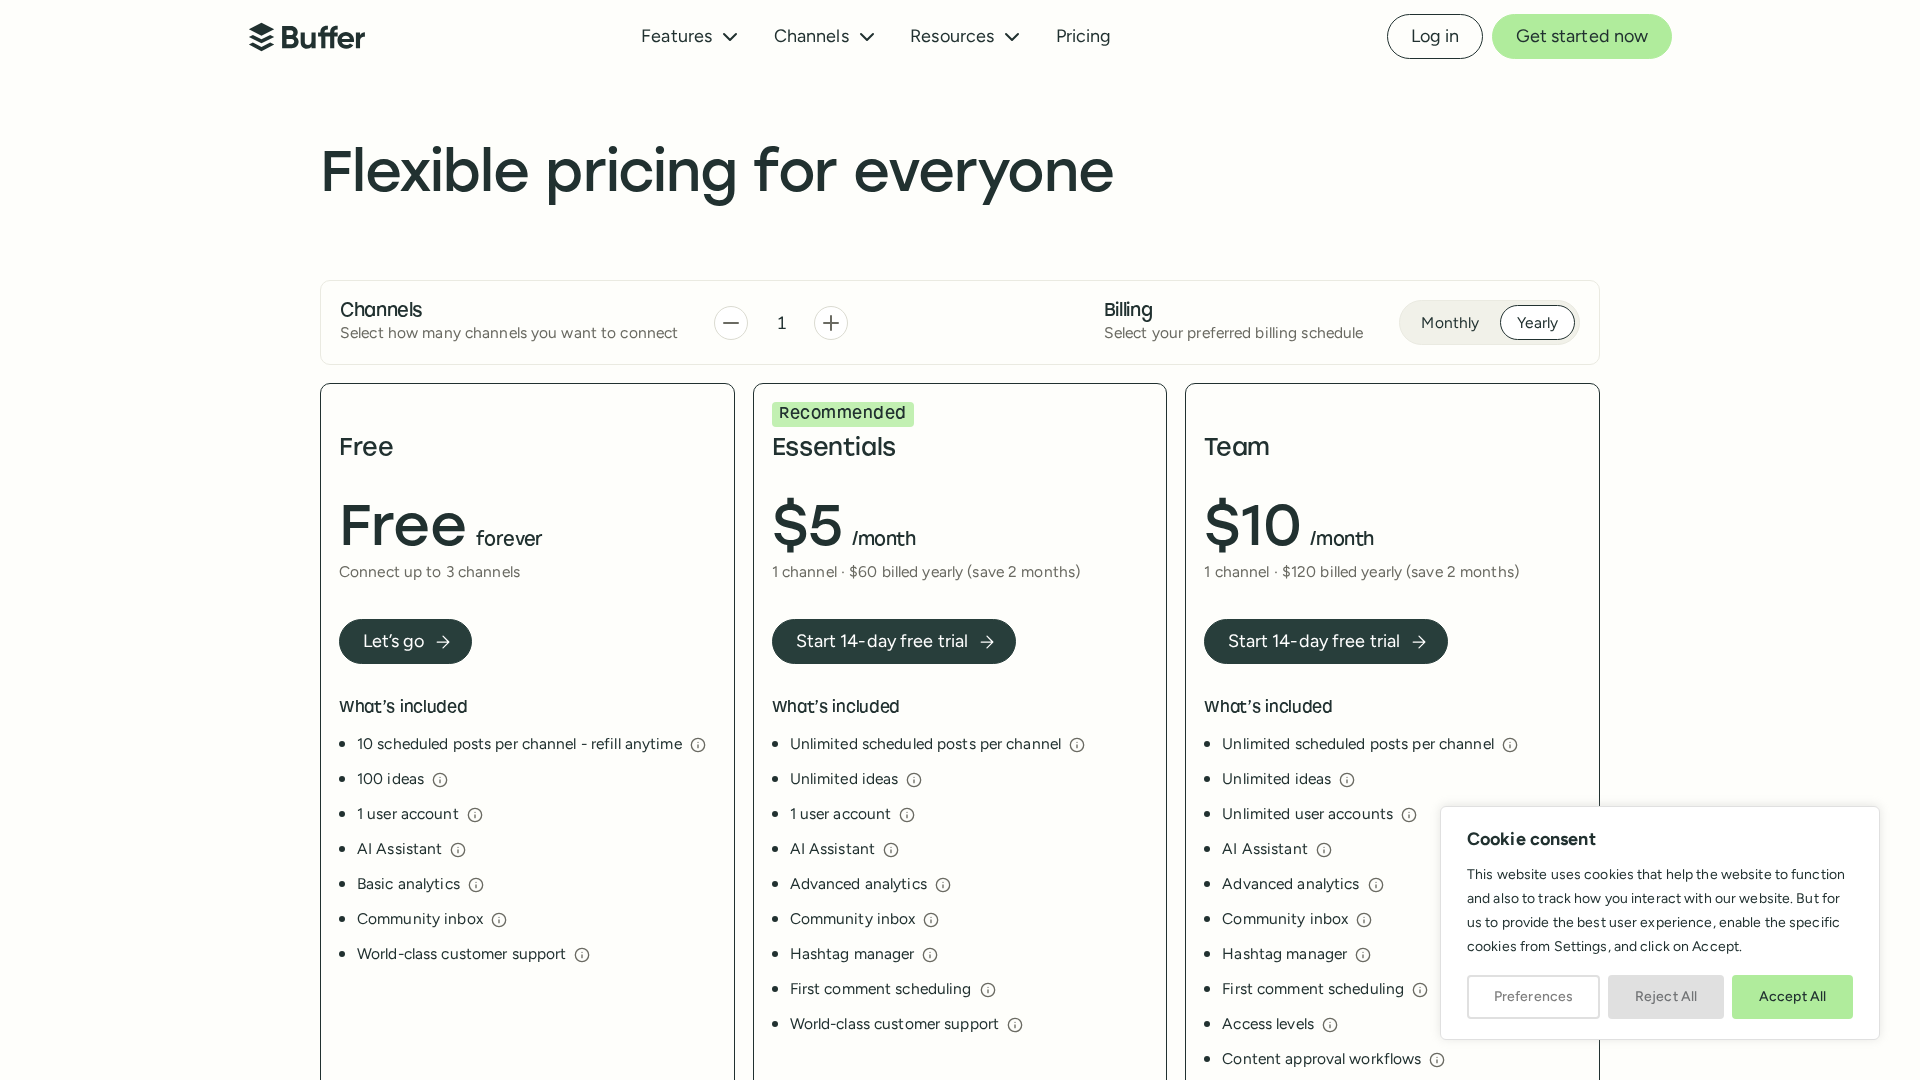Viewport: 1920px width, 1080px height.
Task: Select Yearly billing option
Action: coord(1537,323)
